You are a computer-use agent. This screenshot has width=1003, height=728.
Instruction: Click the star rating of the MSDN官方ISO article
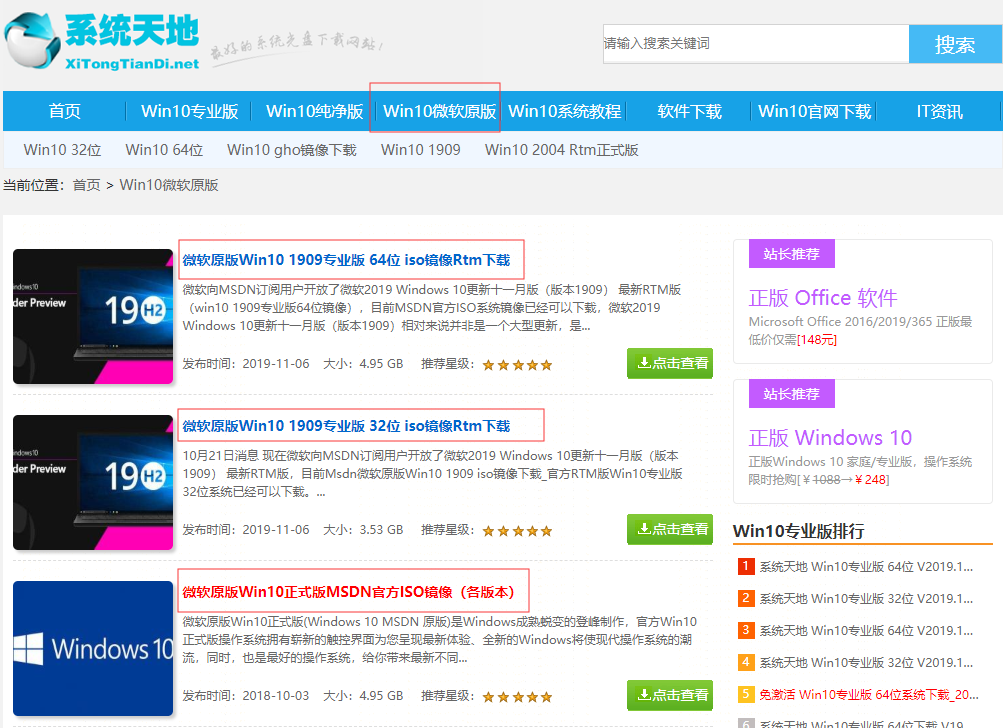click(x=517, y=697)
